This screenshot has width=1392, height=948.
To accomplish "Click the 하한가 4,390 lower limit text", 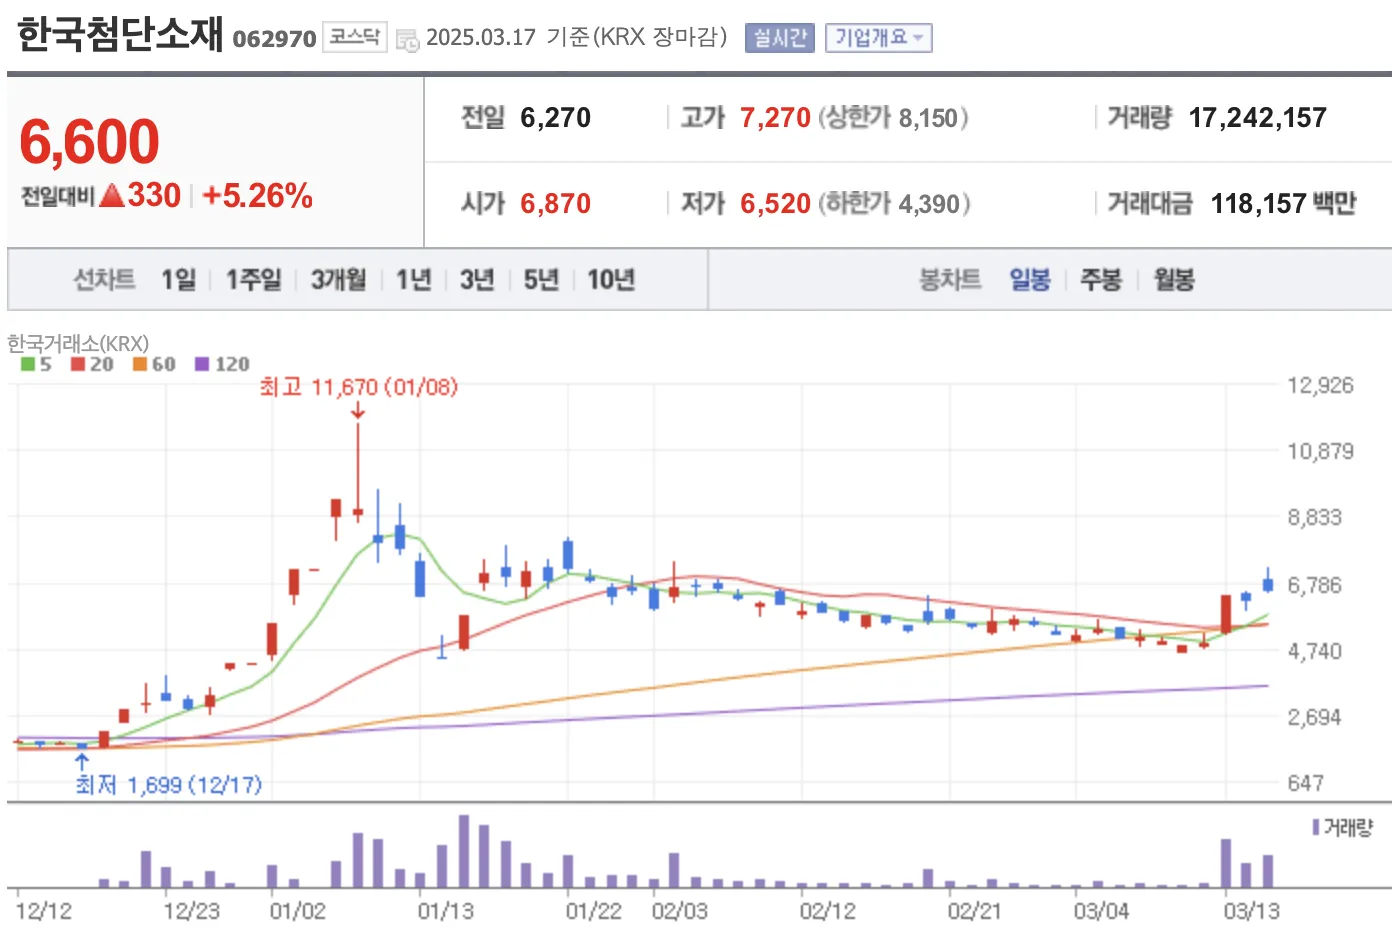I will (x=895, y=204).
